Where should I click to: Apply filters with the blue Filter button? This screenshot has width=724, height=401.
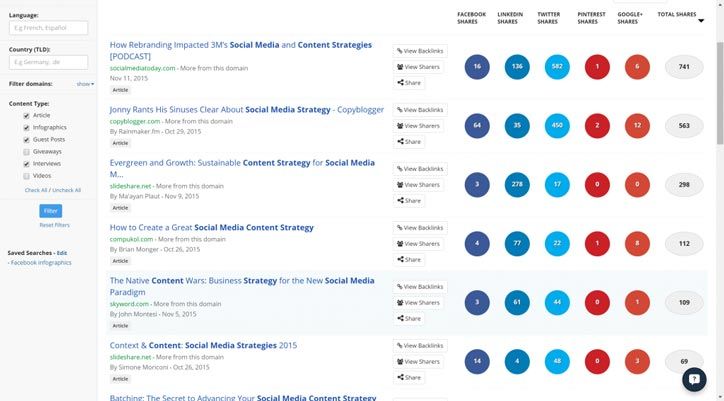[x=51, y=211]
